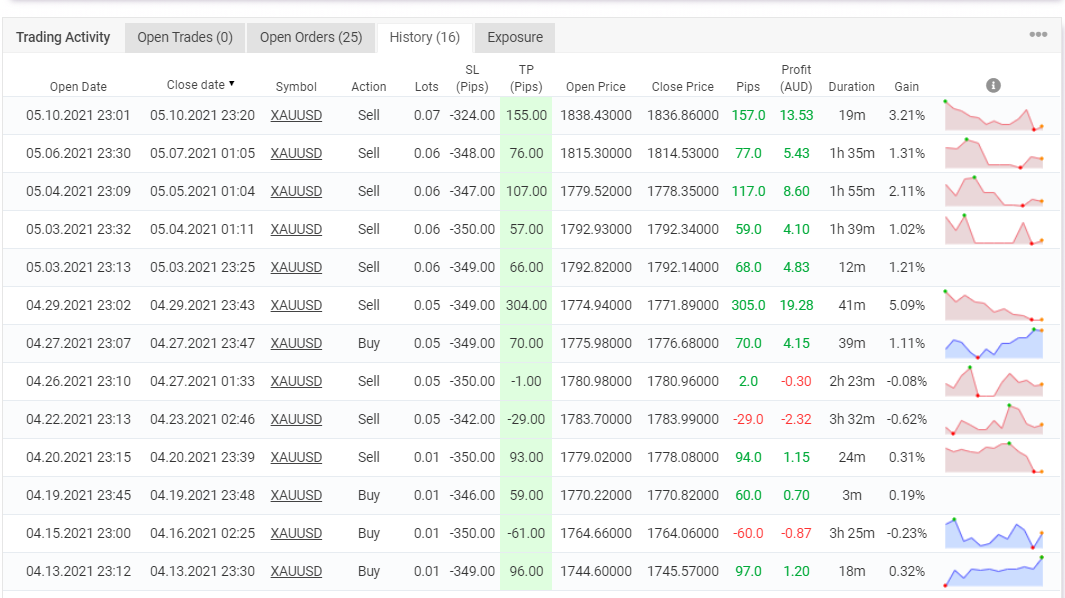Screen dimensions: 1065x598
Task: View blue sparkline for 1.11% gain trade
Action: click(x=994, y=344)
